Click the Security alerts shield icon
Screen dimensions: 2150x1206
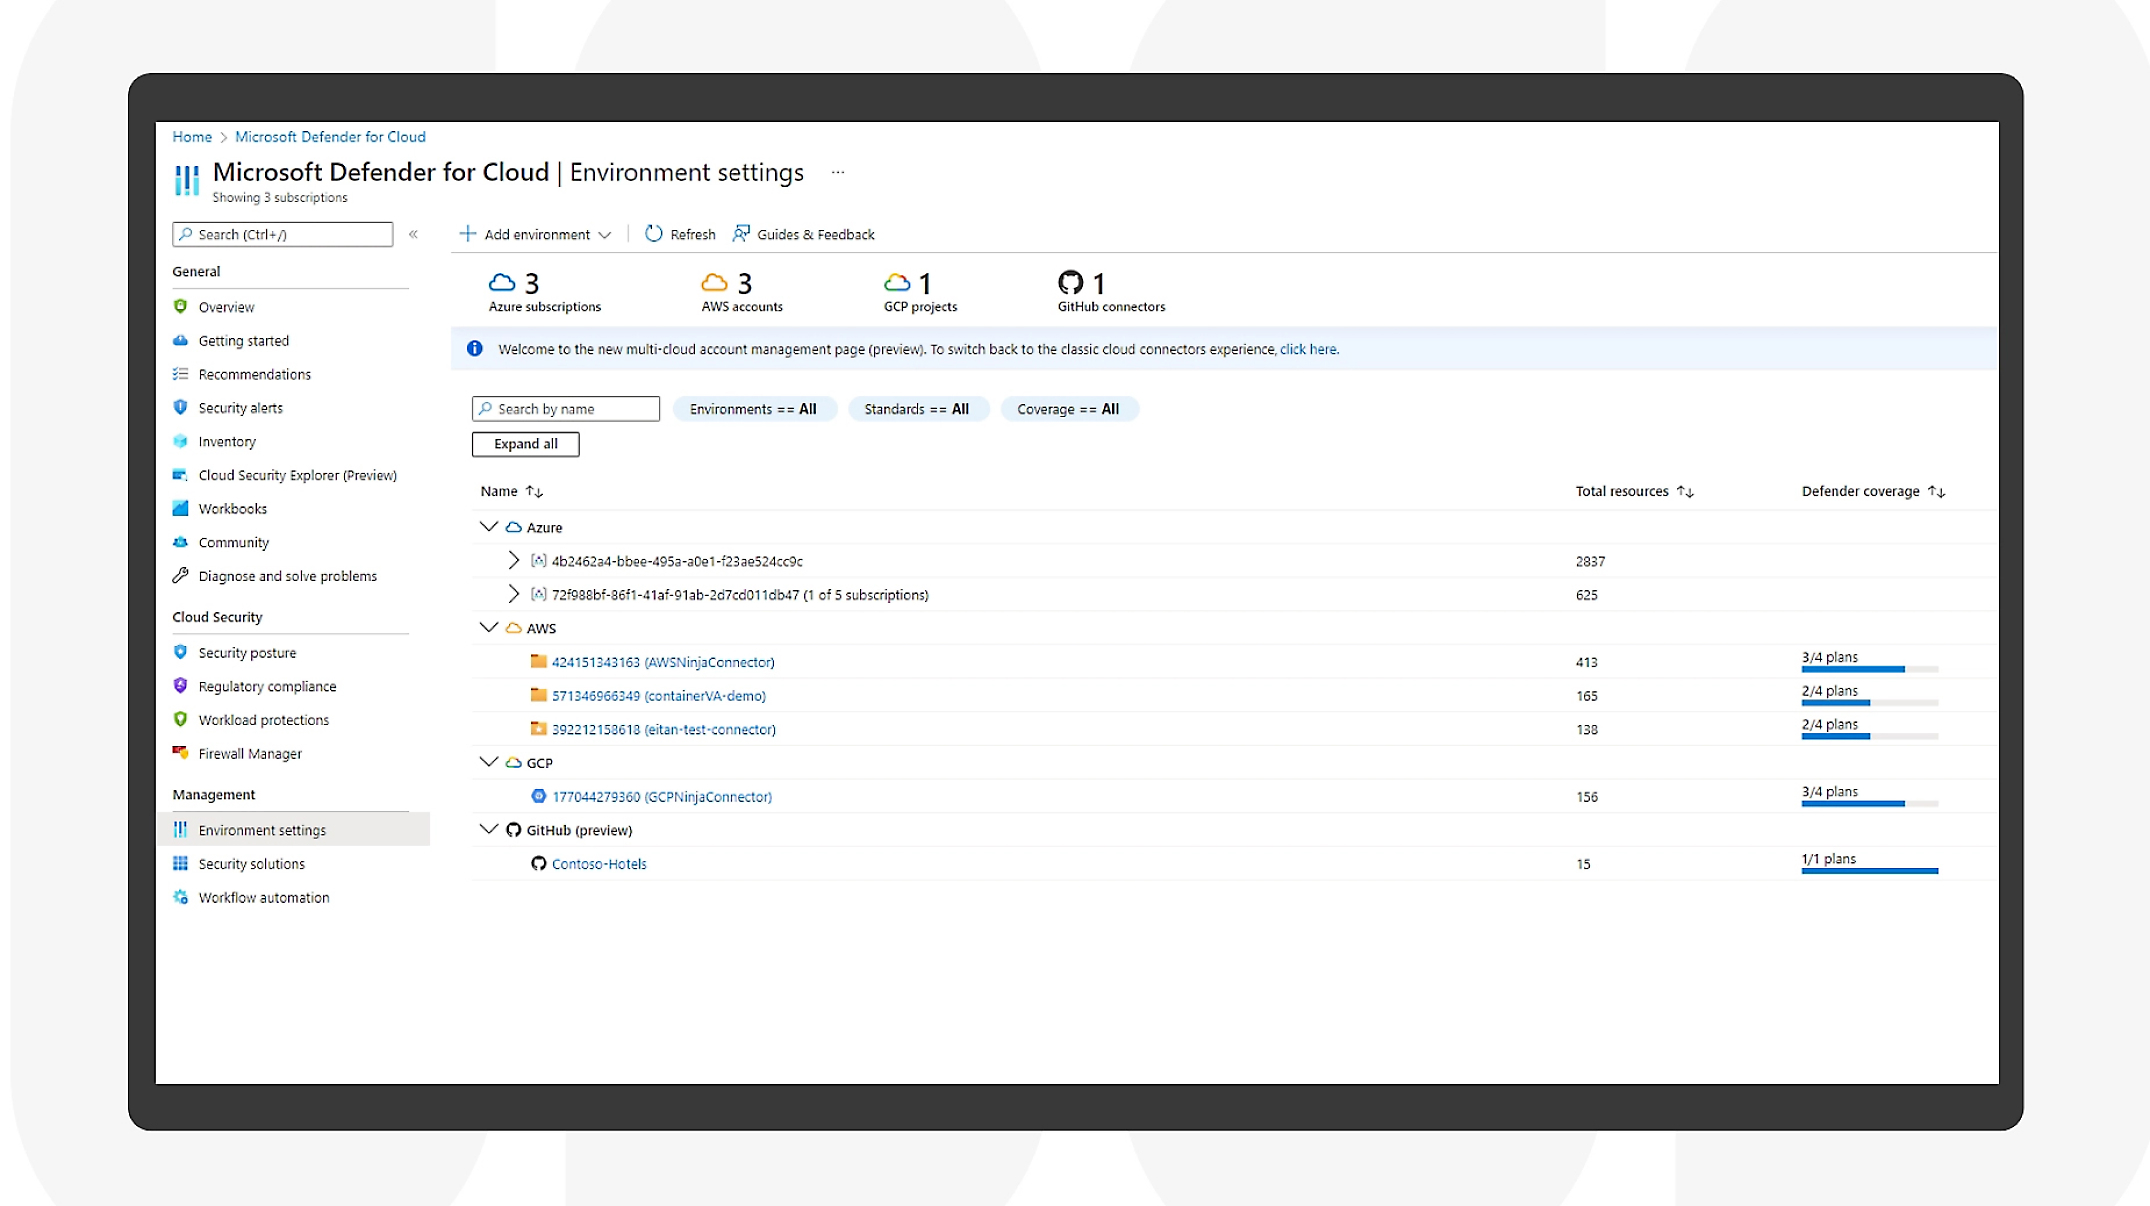click(180, 408)
